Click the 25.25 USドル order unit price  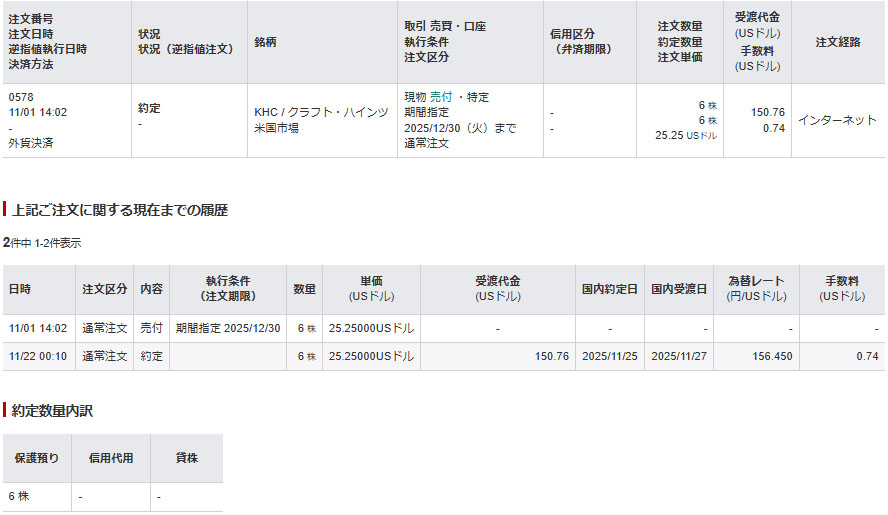pos(685,135)
